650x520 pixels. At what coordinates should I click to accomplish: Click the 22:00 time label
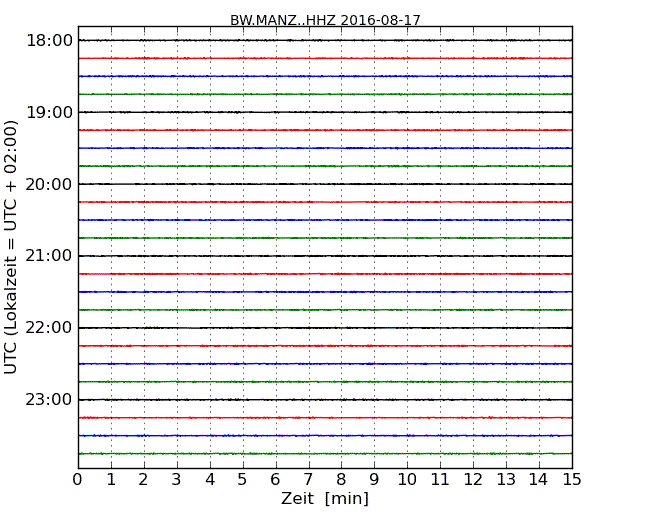click(x=49, y=328)
